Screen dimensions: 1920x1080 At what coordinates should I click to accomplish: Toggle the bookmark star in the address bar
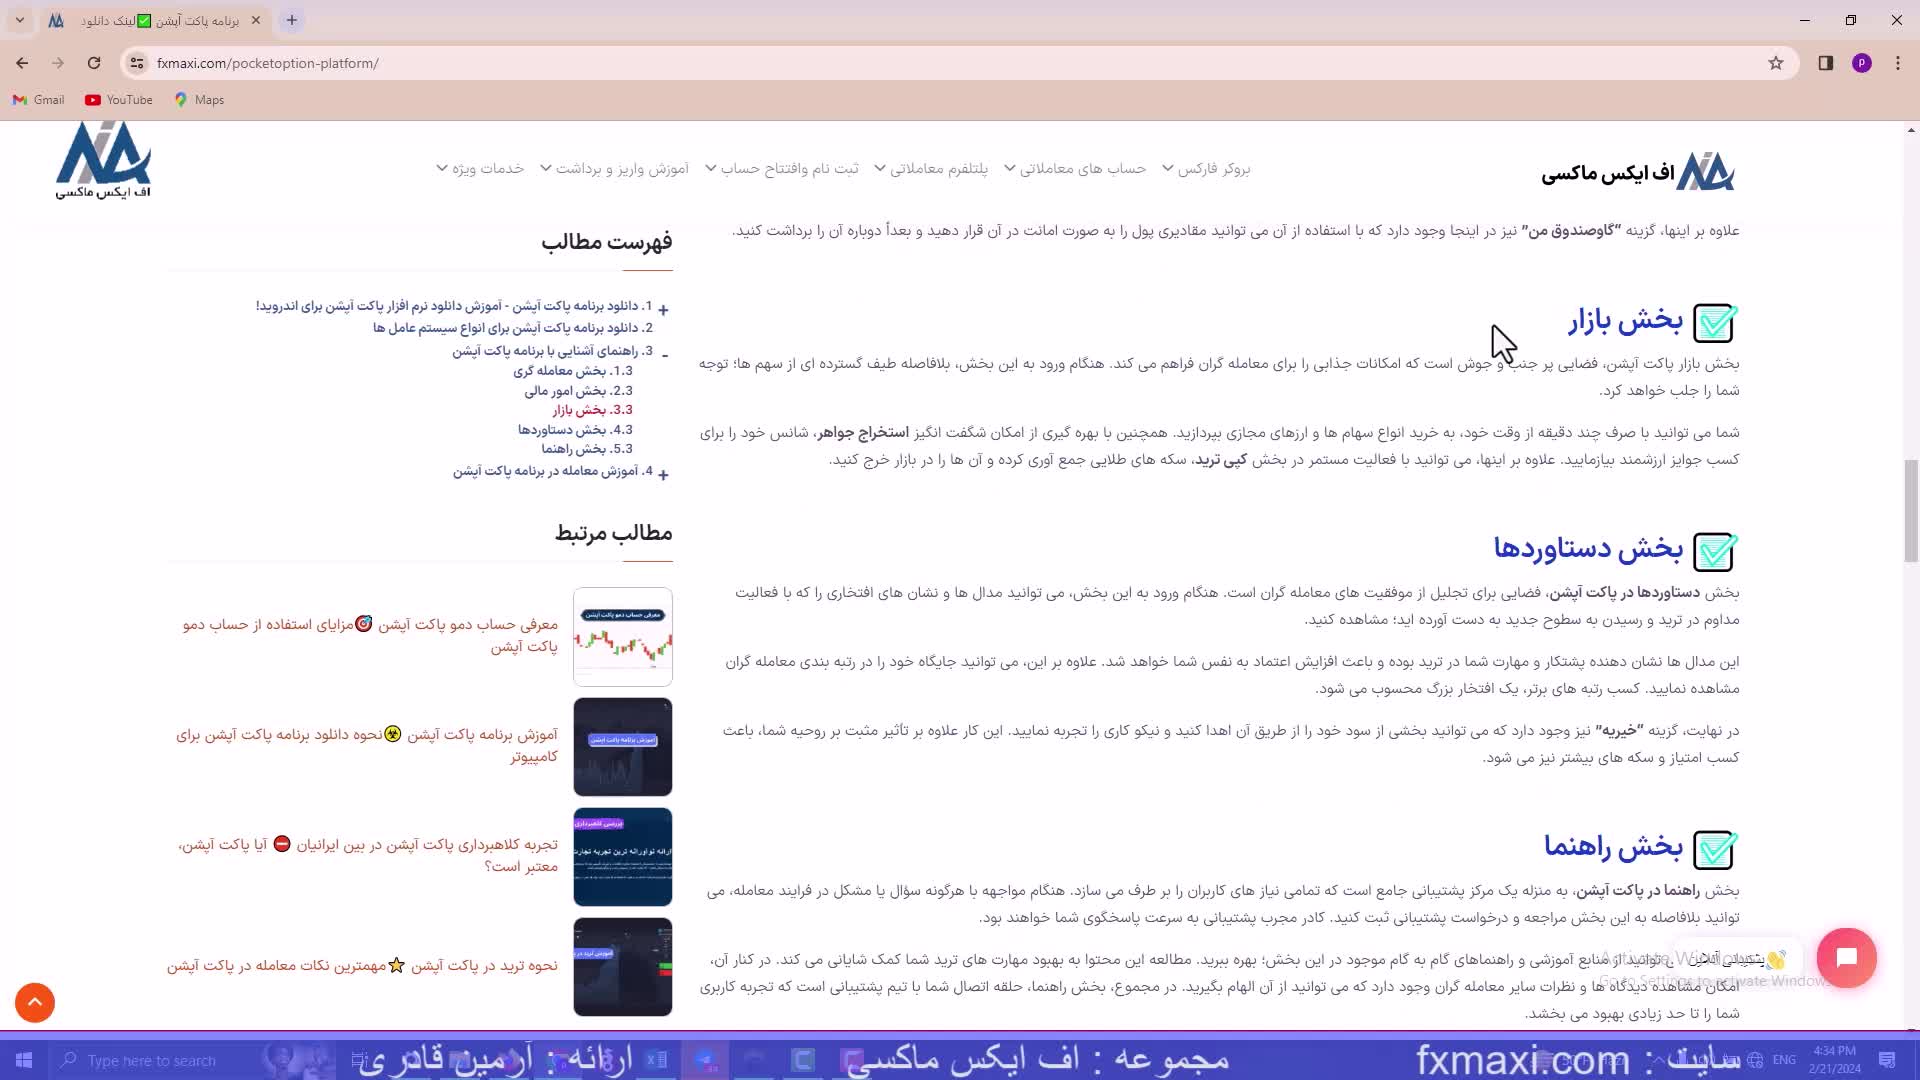[x=1775, y=63]
